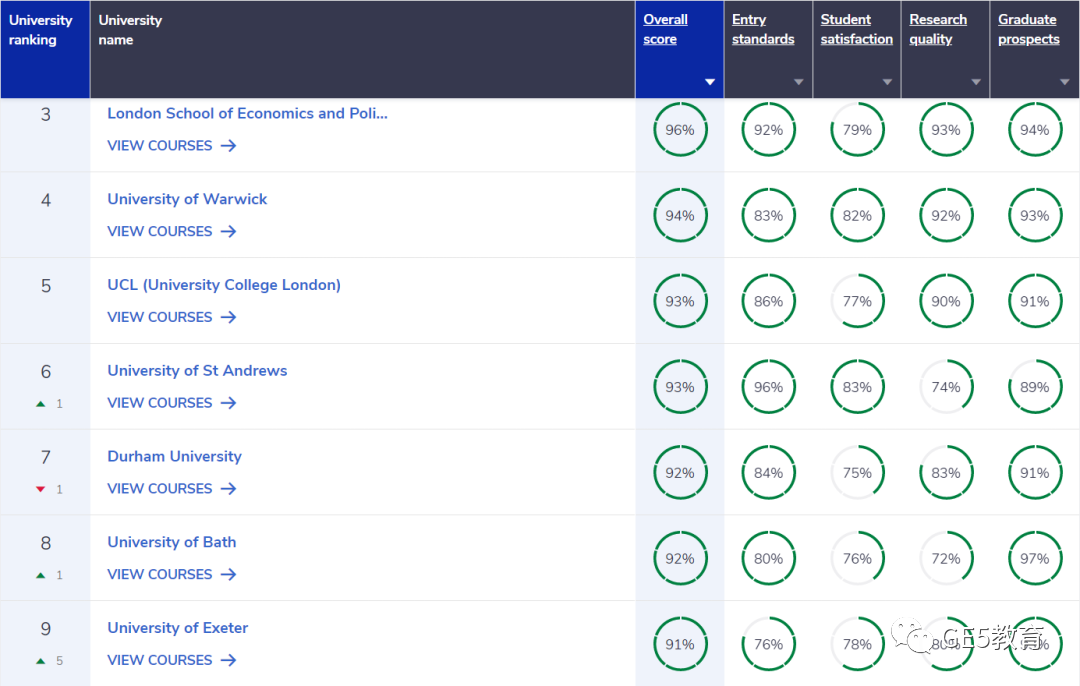Click green up arrow for Bath rank
1080x686 pixels.
coord(41,575)
